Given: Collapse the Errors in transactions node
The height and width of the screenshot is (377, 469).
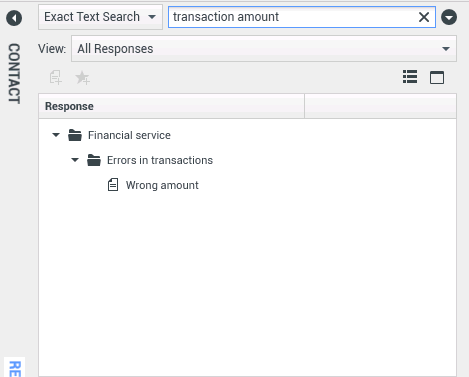Looking at the screenshot, I should 75,160.
